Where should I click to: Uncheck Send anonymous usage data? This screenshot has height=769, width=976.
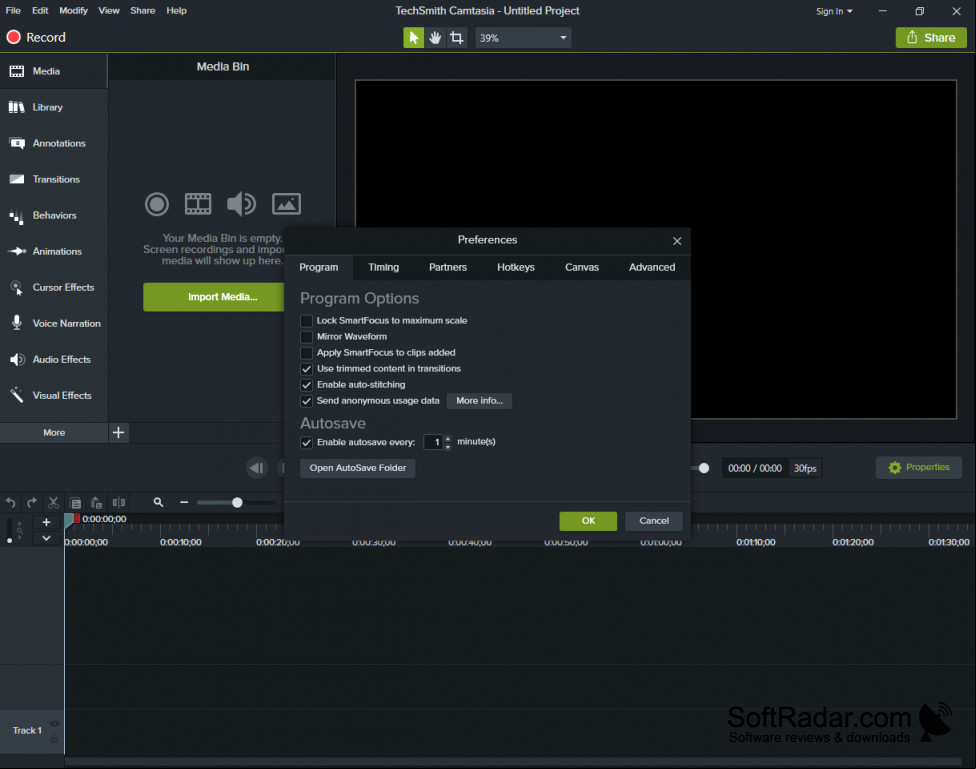(x=306, y=402)
